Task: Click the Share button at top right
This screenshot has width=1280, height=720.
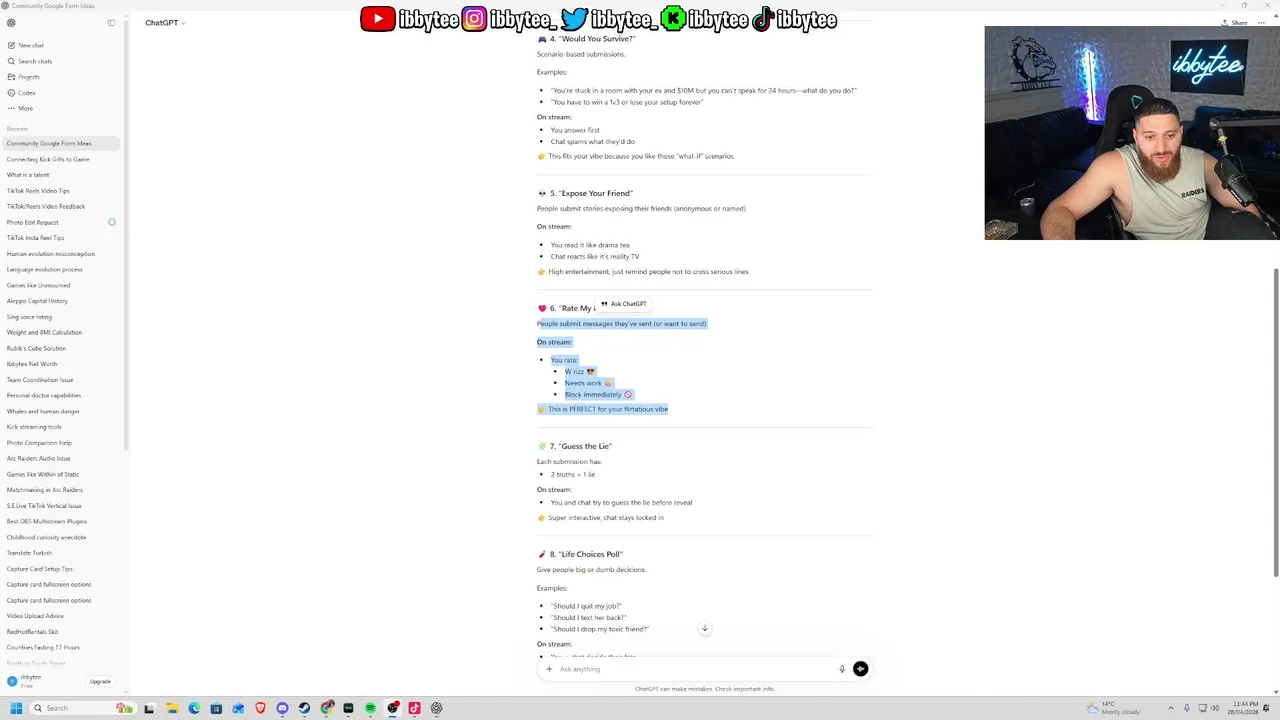Action: tap(1235, 22)
